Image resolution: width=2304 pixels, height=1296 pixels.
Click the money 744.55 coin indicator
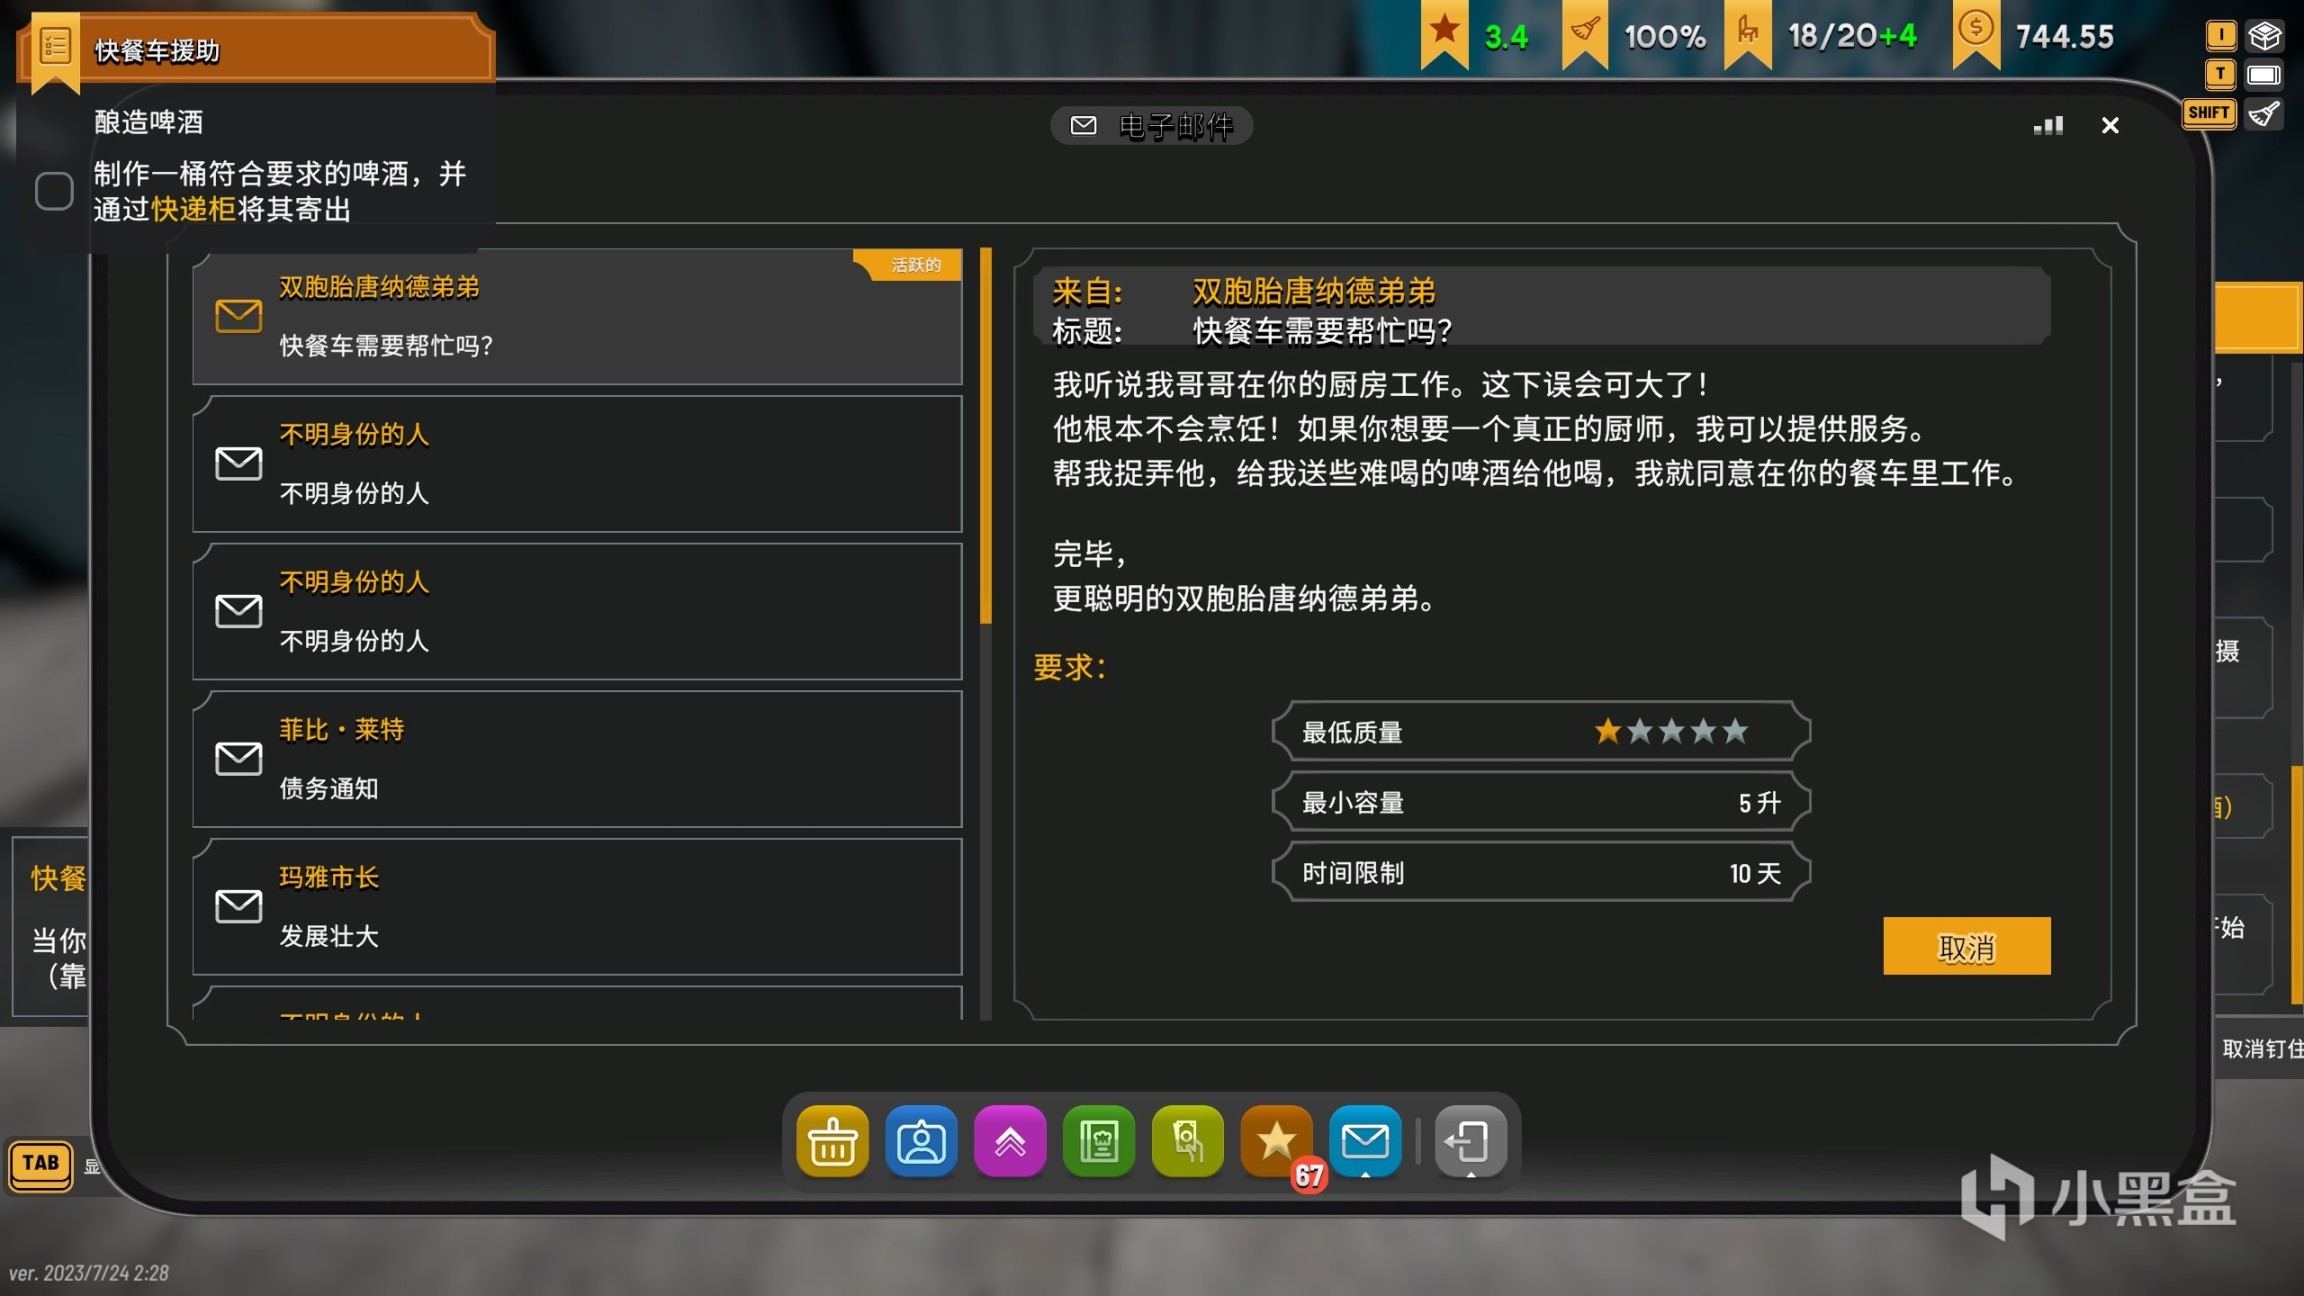tap(2033, 36)
